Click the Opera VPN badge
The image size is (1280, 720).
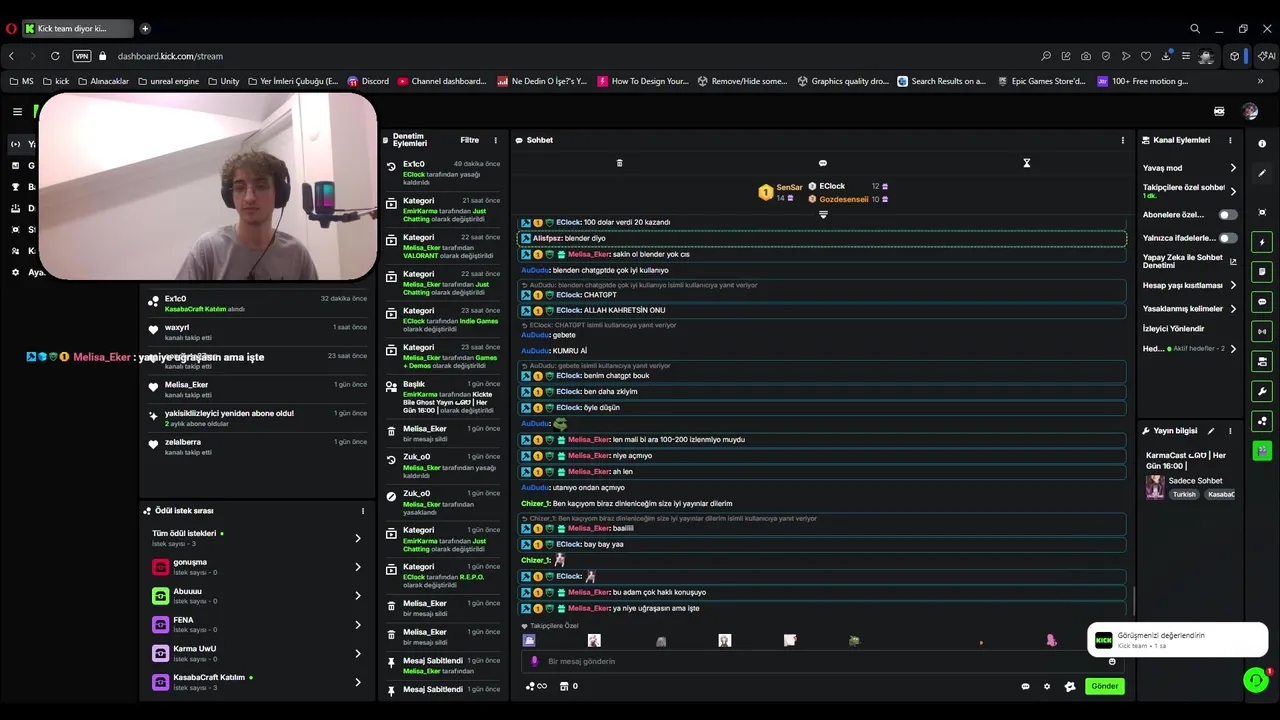82,56
